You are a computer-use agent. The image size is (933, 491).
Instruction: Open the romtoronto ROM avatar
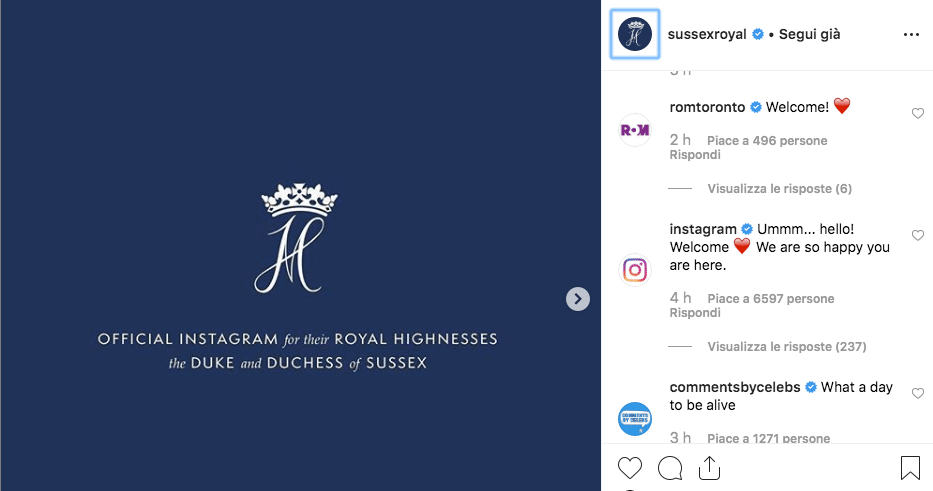tap(635, 130)
